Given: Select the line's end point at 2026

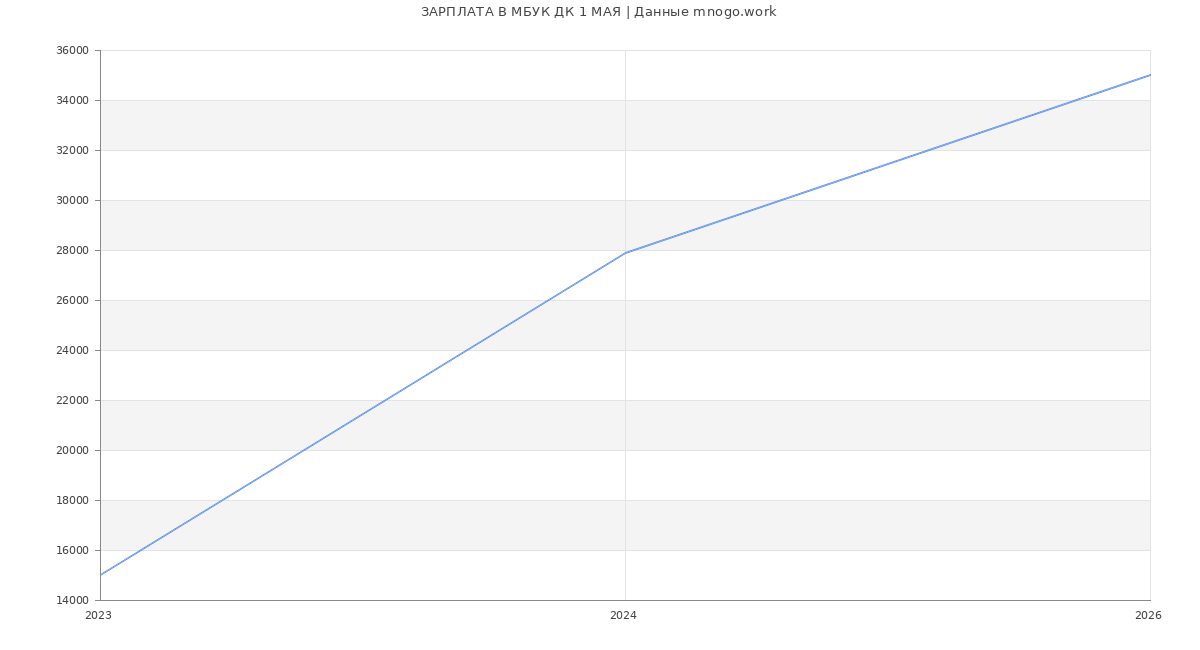Looking at the screenshot, I should [x=1149, y=75].
